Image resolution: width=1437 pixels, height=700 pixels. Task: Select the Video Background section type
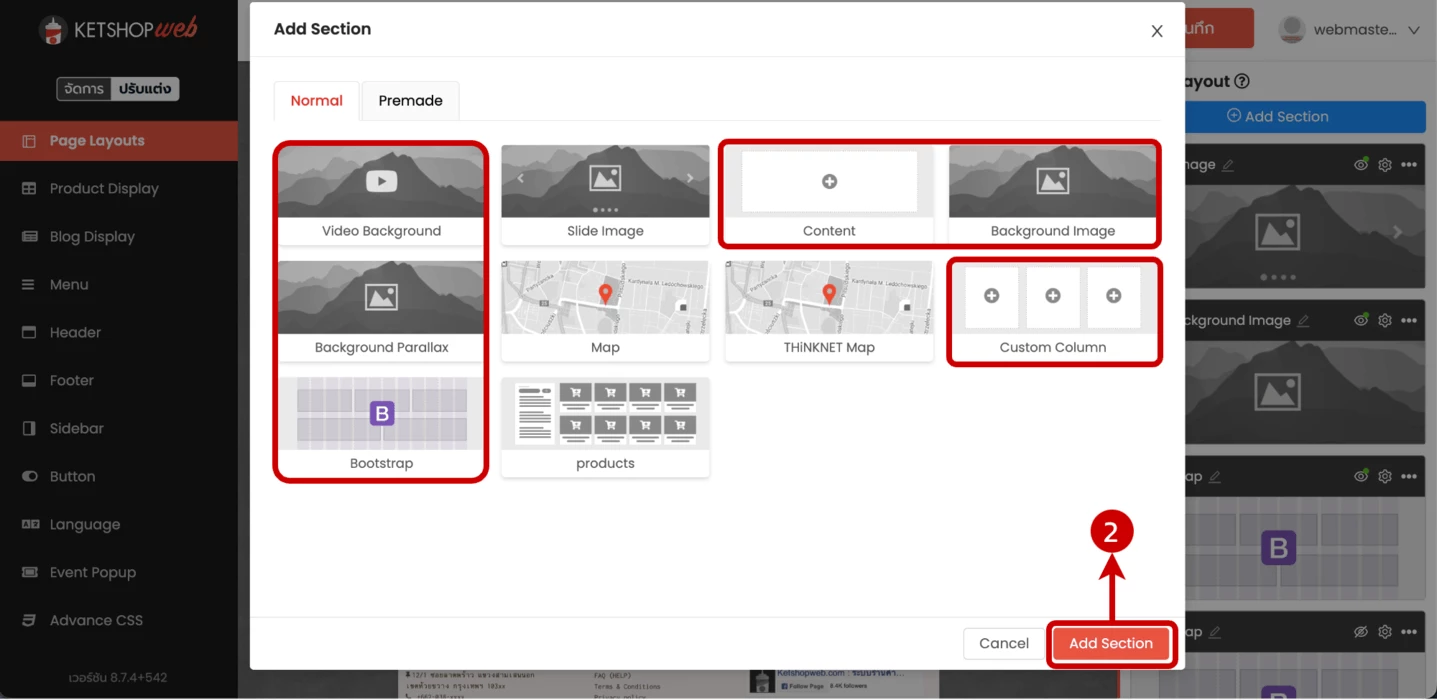coord(381,195)
